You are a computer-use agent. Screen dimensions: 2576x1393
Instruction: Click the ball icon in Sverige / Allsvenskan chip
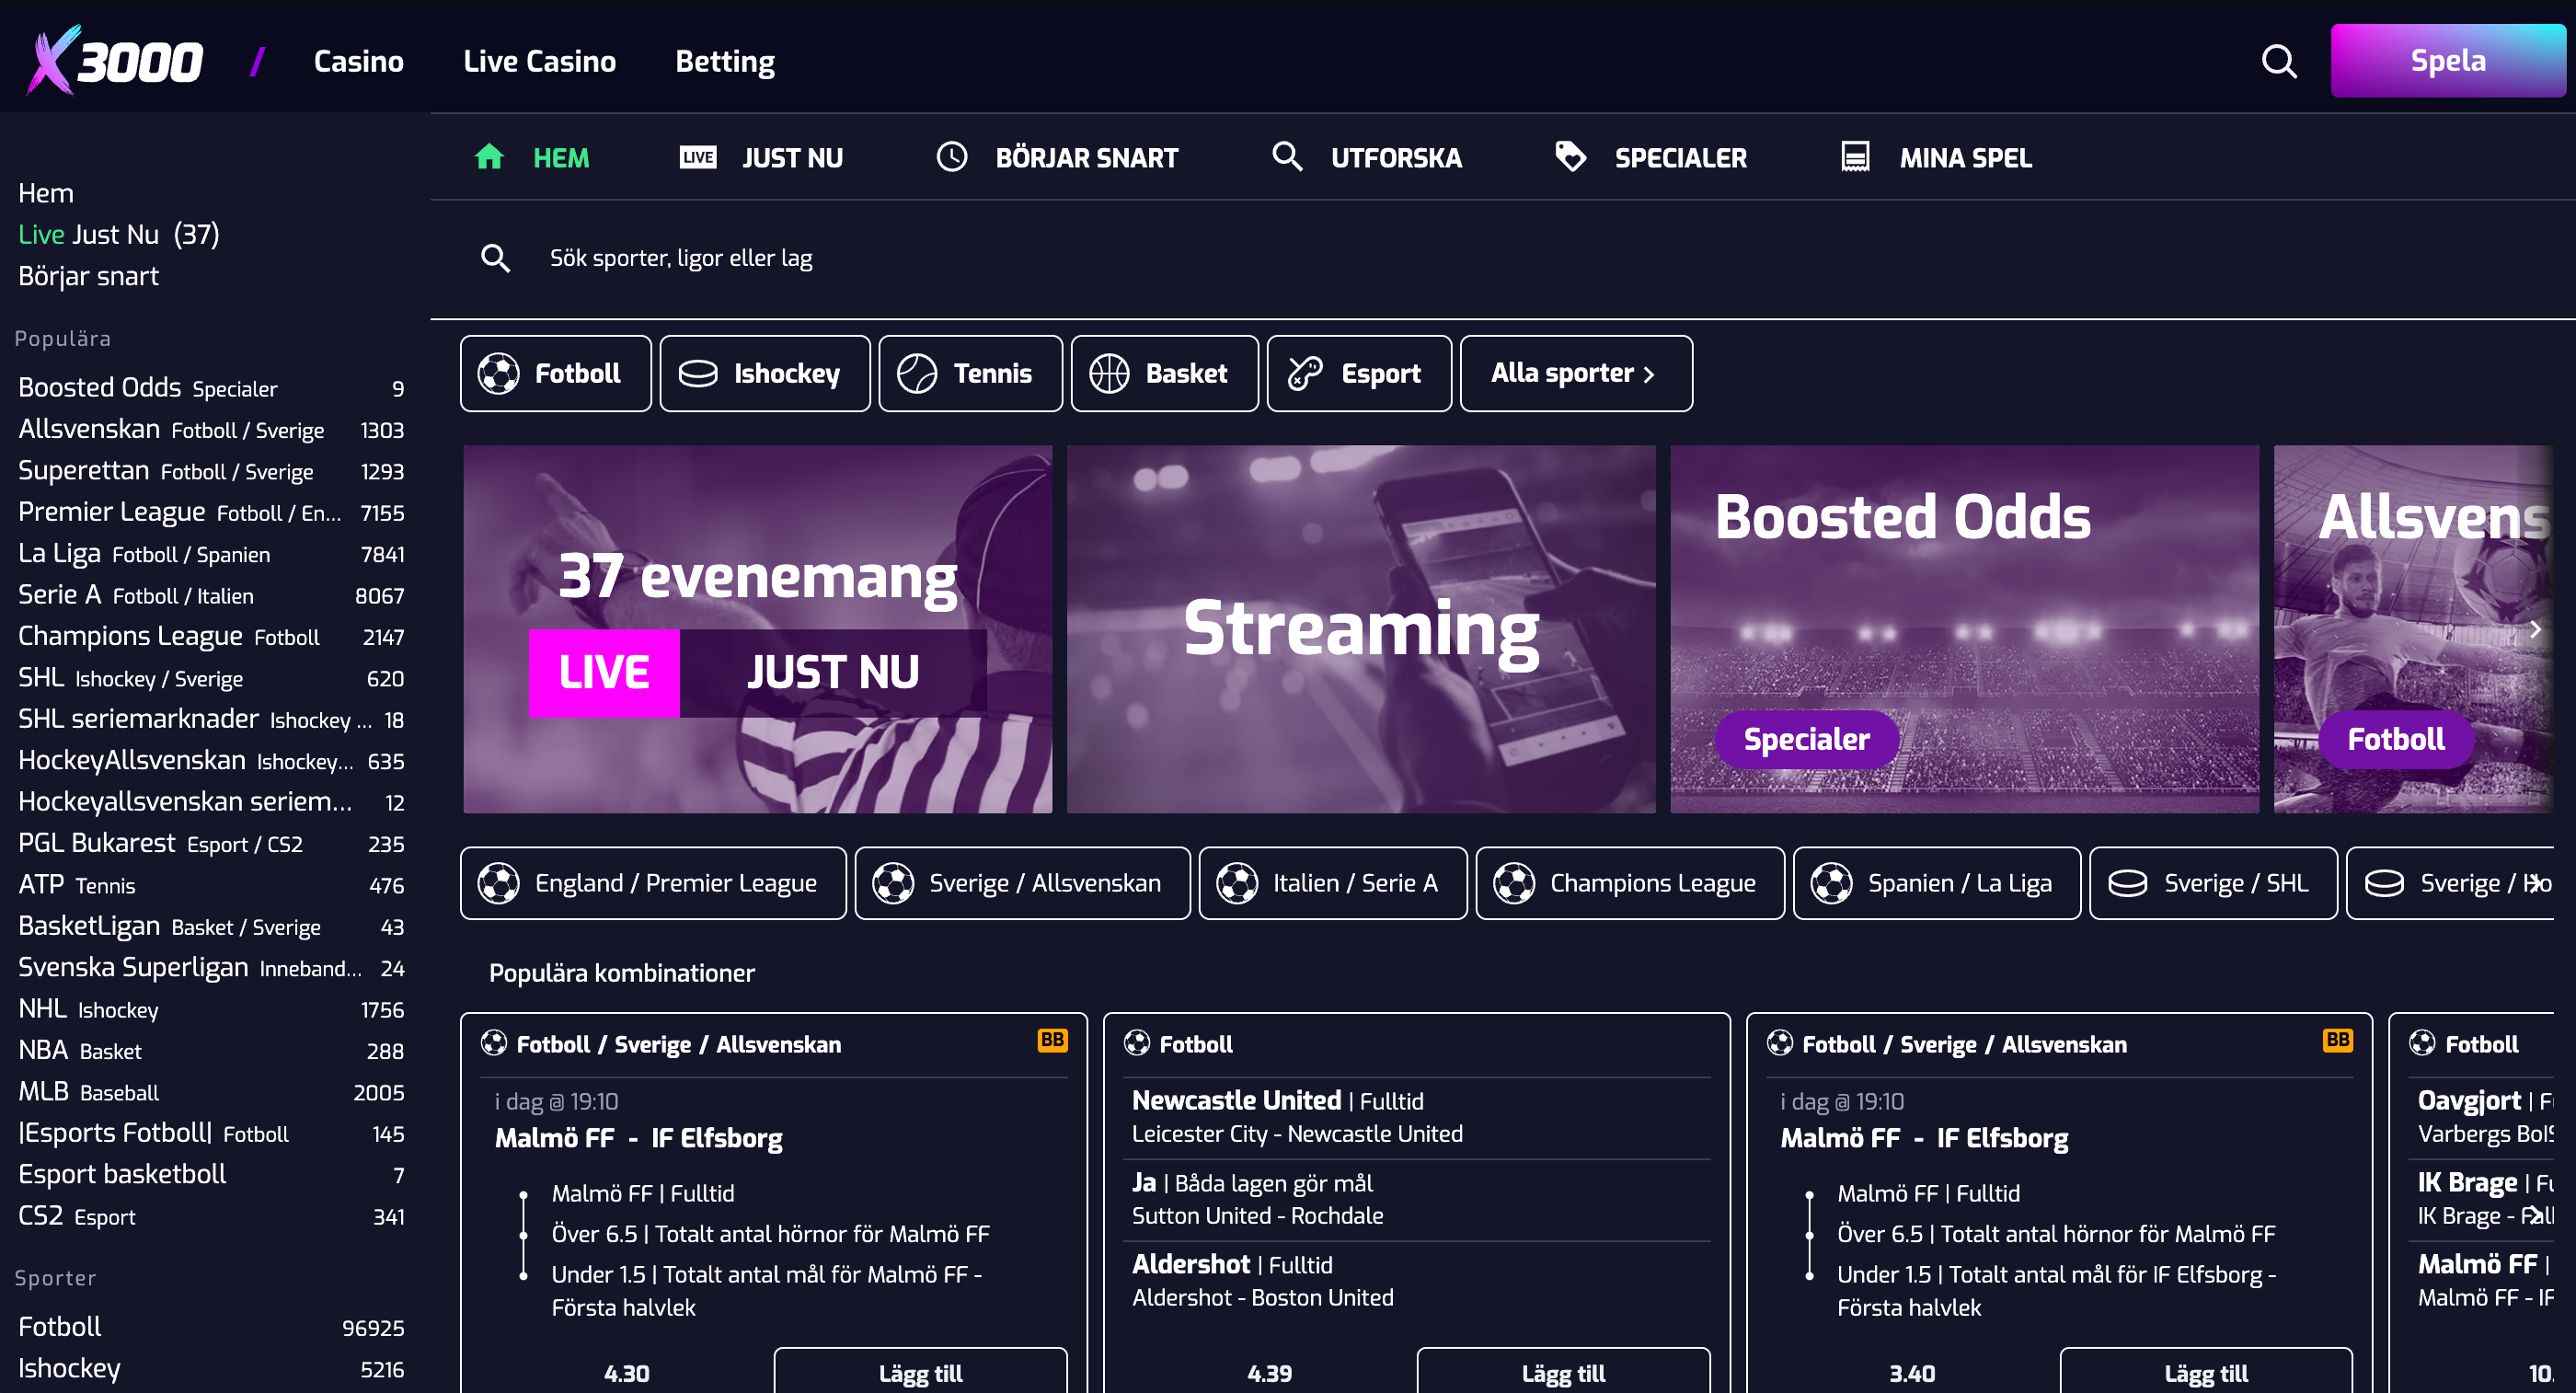click(x=893, y=883)
